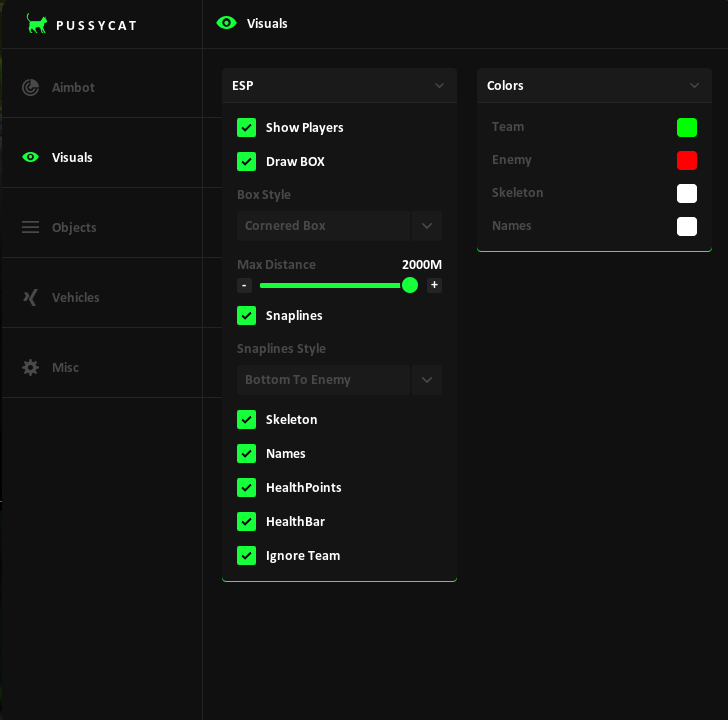The width and height of the screenshot is (728, 720).
Task: Open the Cornered Box style dropdown
Action: (x=339, y=226)
